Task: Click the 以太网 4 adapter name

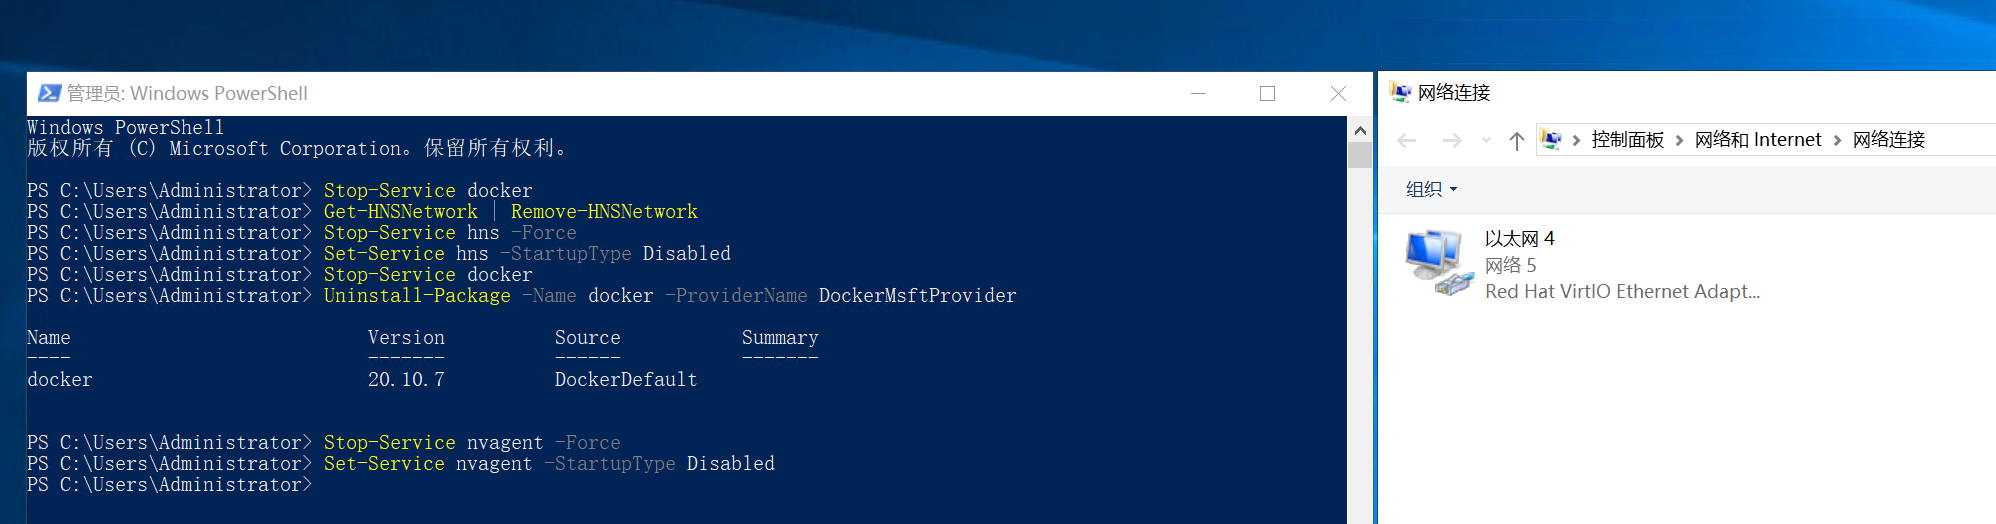Action: [x=1519, y=238]
